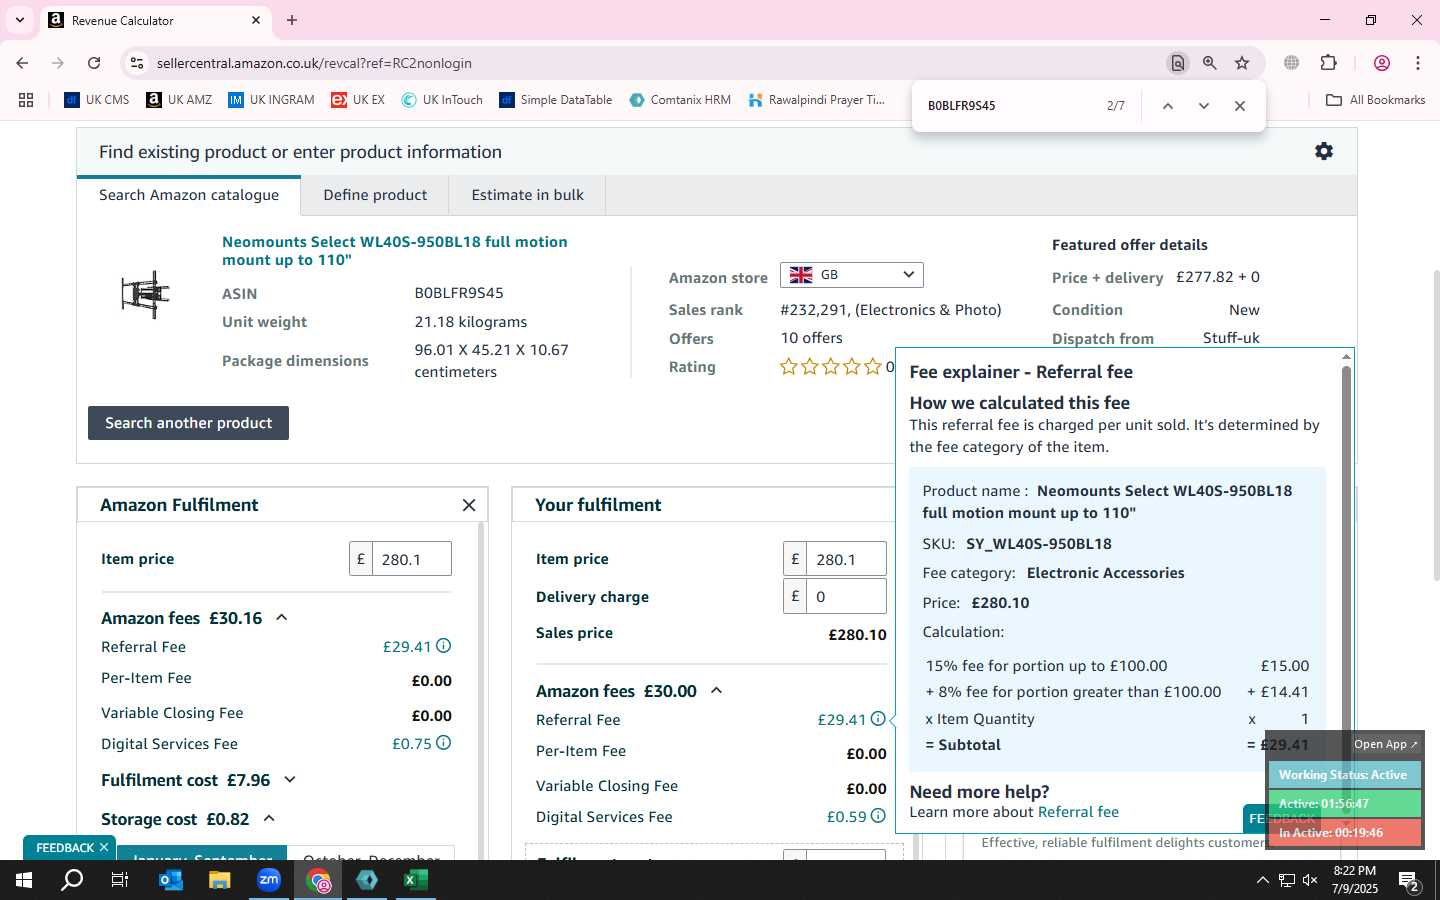Open the bookmarks apps grid icon
The height and width of the screenshot is (900, 1440).
pos(26,100)
